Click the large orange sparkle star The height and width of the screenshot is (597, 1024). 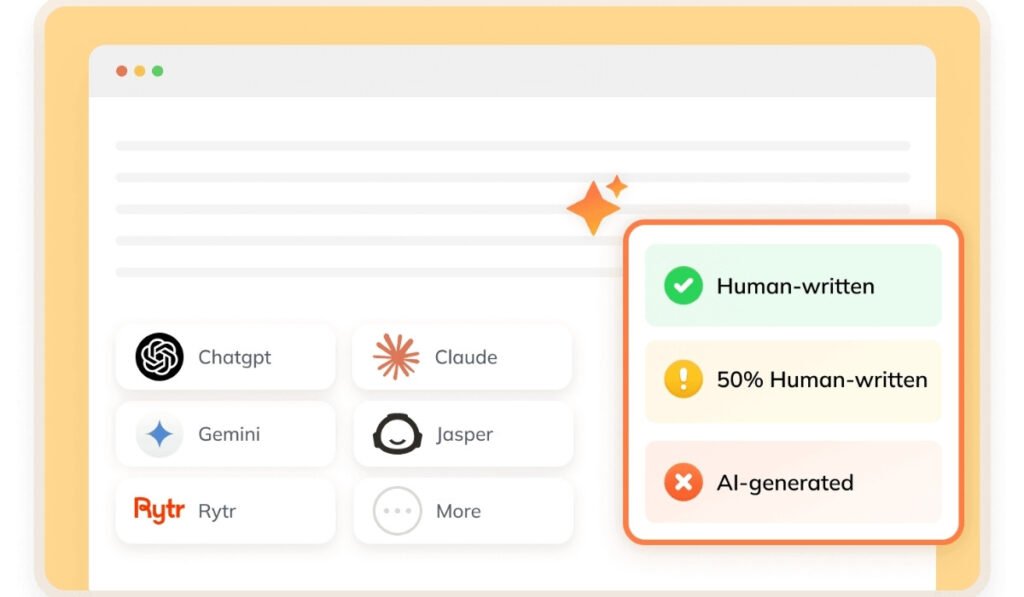click(x=593, y=208)
